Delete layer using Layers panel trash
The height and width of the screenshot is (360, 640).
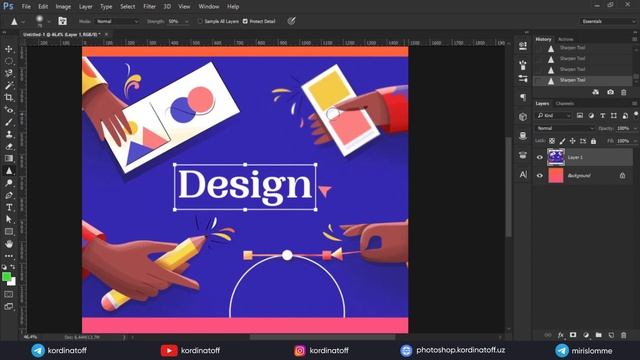(x=624, y=335)
